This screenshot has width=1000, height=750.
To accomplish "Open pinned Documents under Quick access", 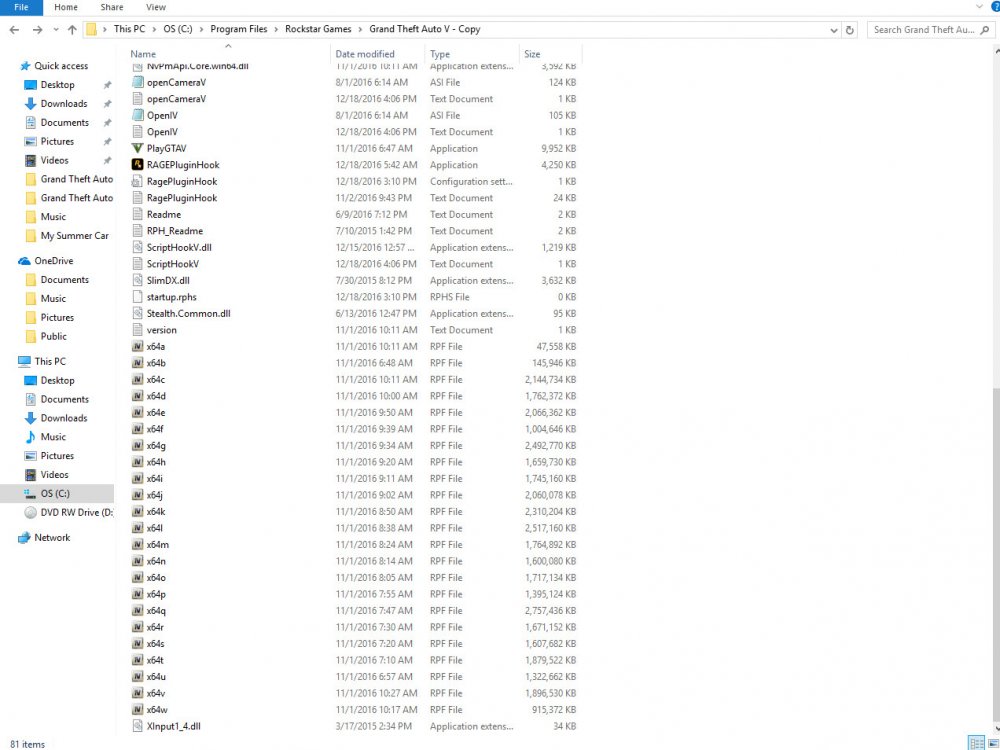I will point(64,122).
